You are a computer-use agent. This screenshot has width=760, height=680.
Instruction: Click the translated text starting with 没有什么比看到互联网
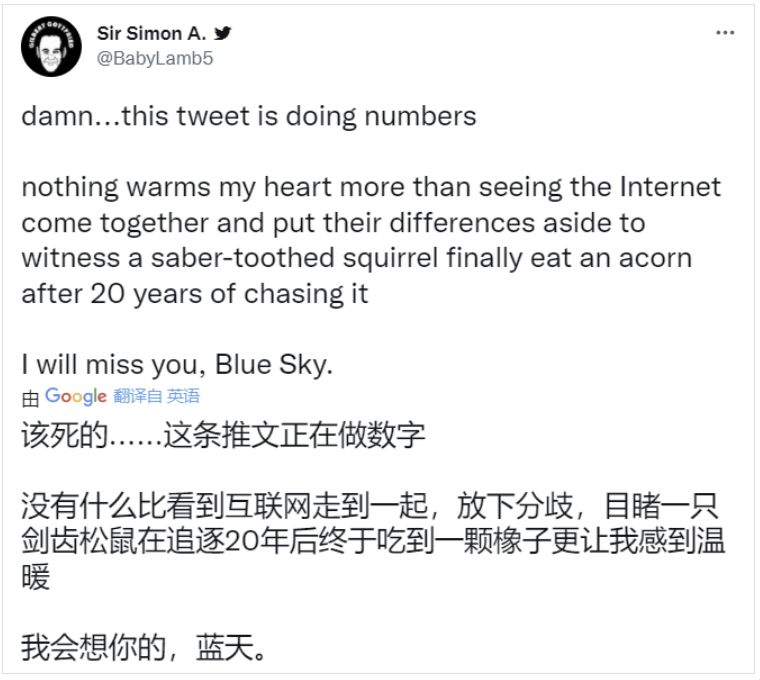[370, 506]
